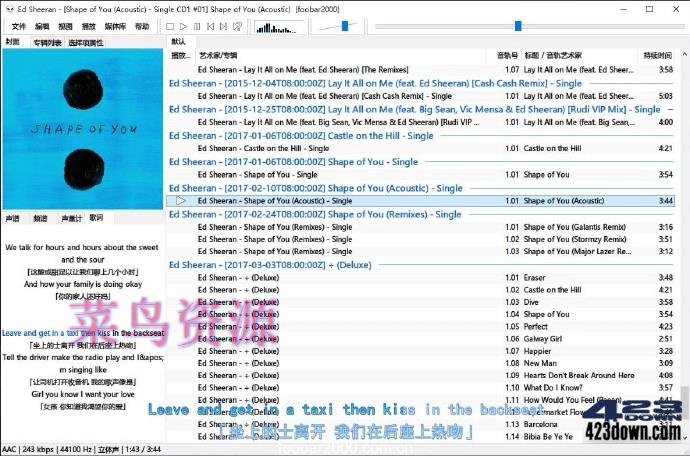Adjust the volume slider handle
The image size is (690, 456).
(x=345, y=26)
